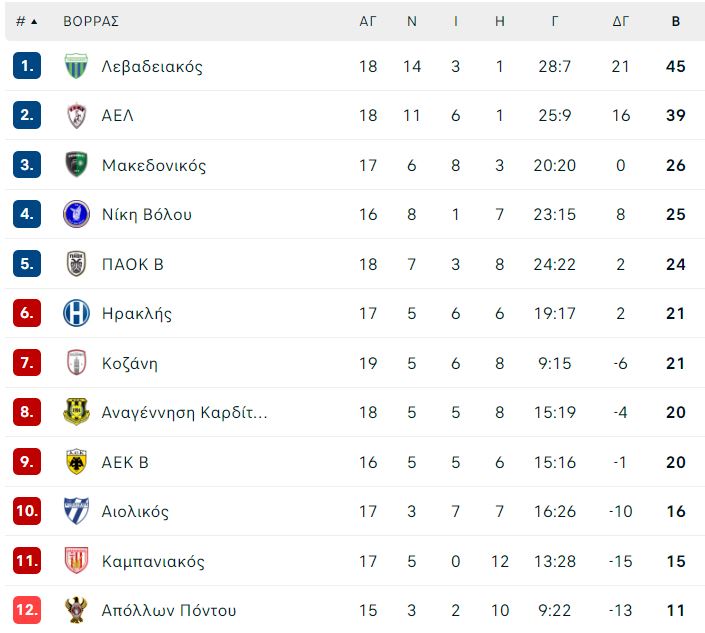
Task: Click the blue position badge 1.
Action: (27, 66)
